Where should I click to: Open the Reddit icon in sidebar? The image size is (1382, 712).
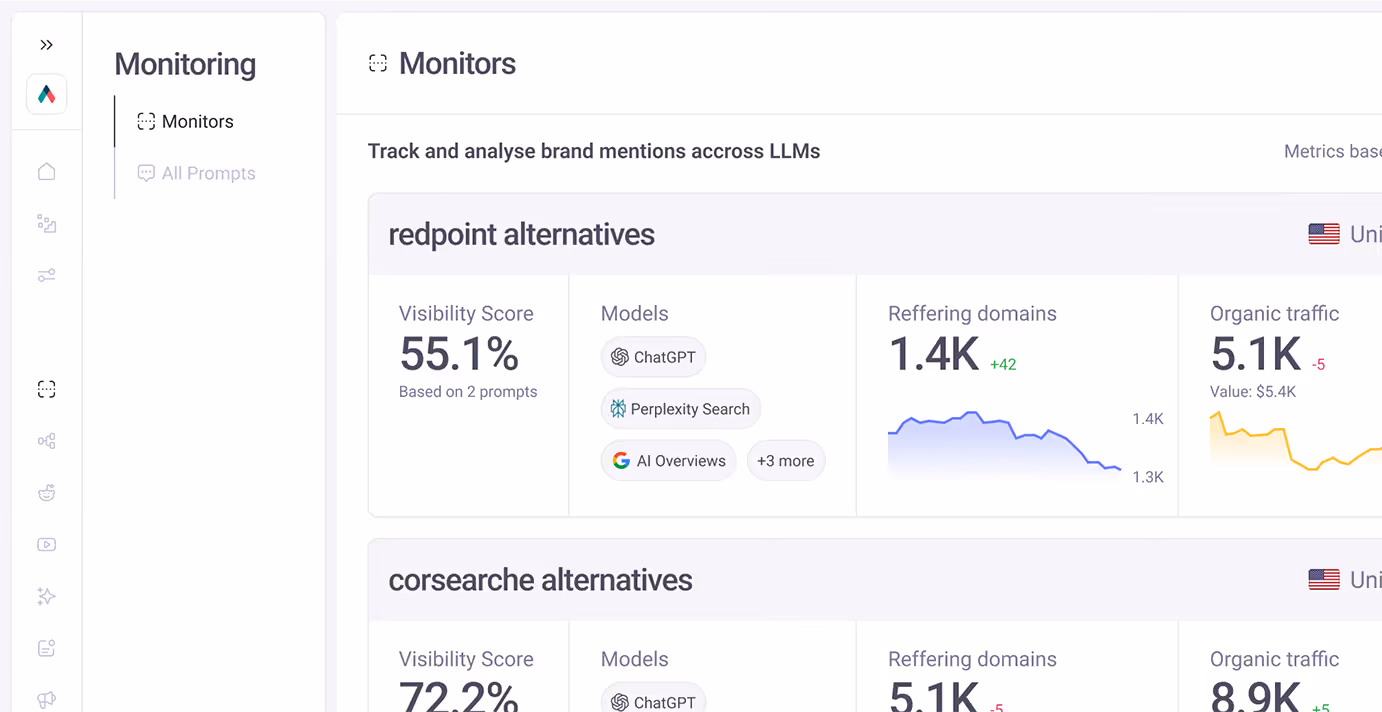pos(46,493)
